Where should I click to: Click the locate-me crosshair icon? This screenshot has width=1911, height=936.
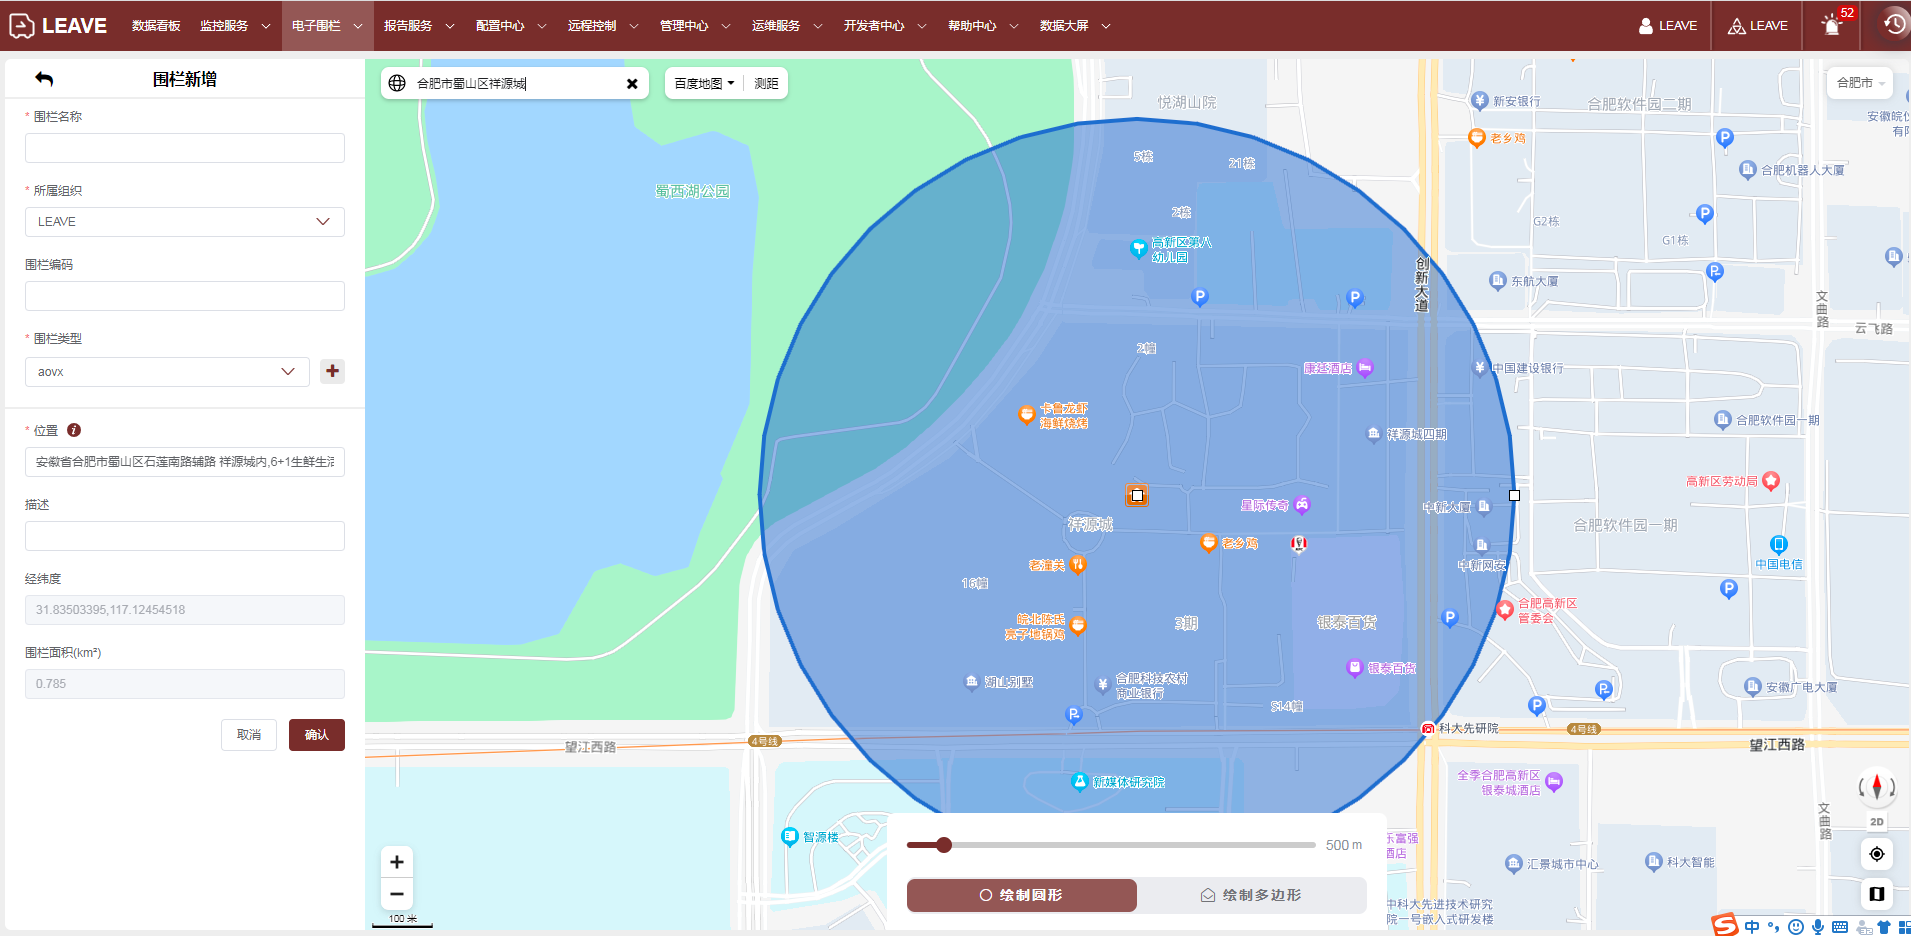pos(1876,854)
